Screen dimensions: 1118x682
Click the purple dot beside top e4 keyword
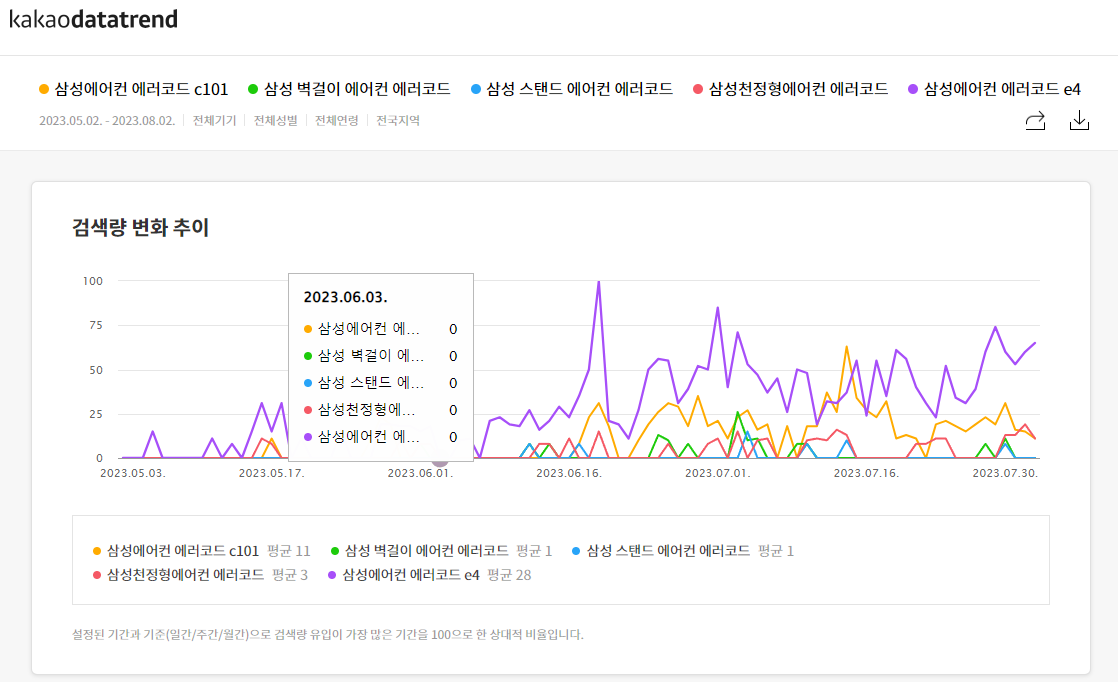[913, 89]
